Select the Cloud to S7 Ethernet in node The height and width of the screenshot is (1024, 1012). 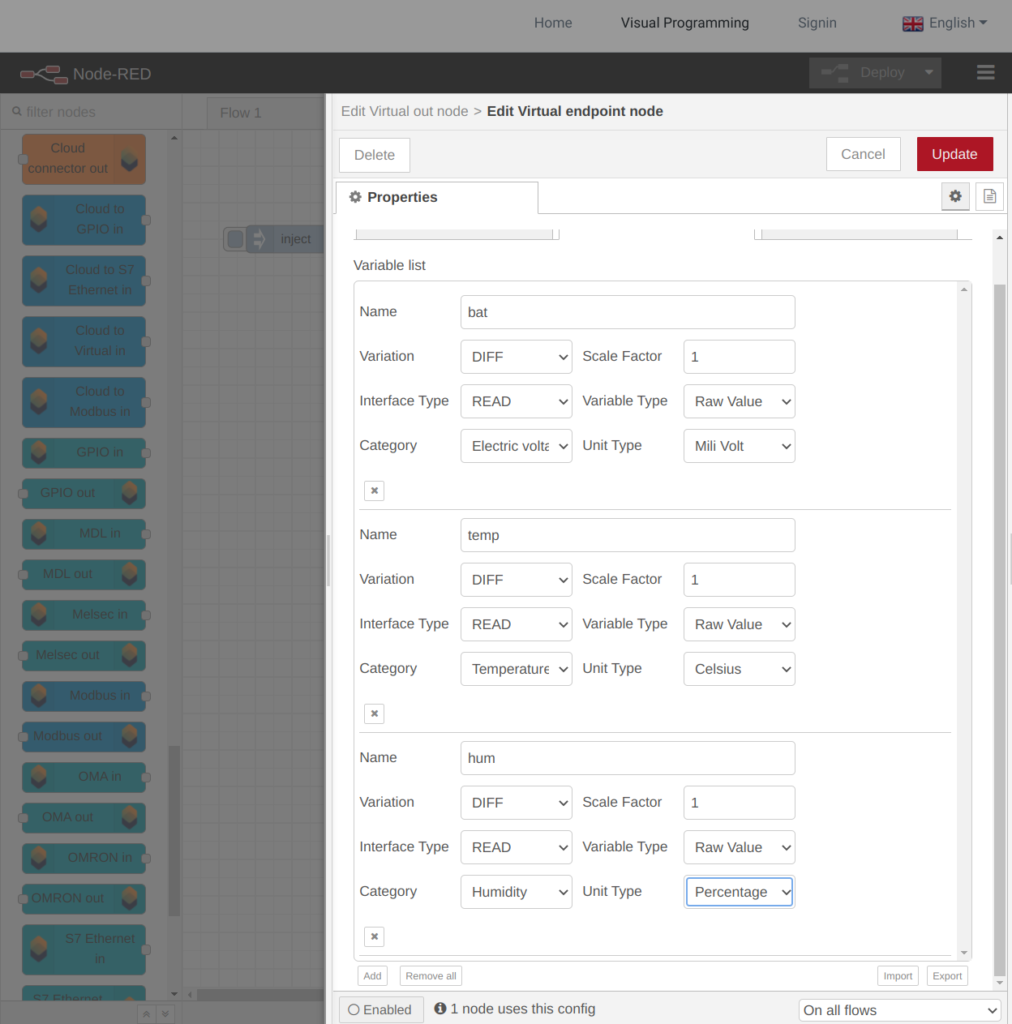(x=84, y=280)
